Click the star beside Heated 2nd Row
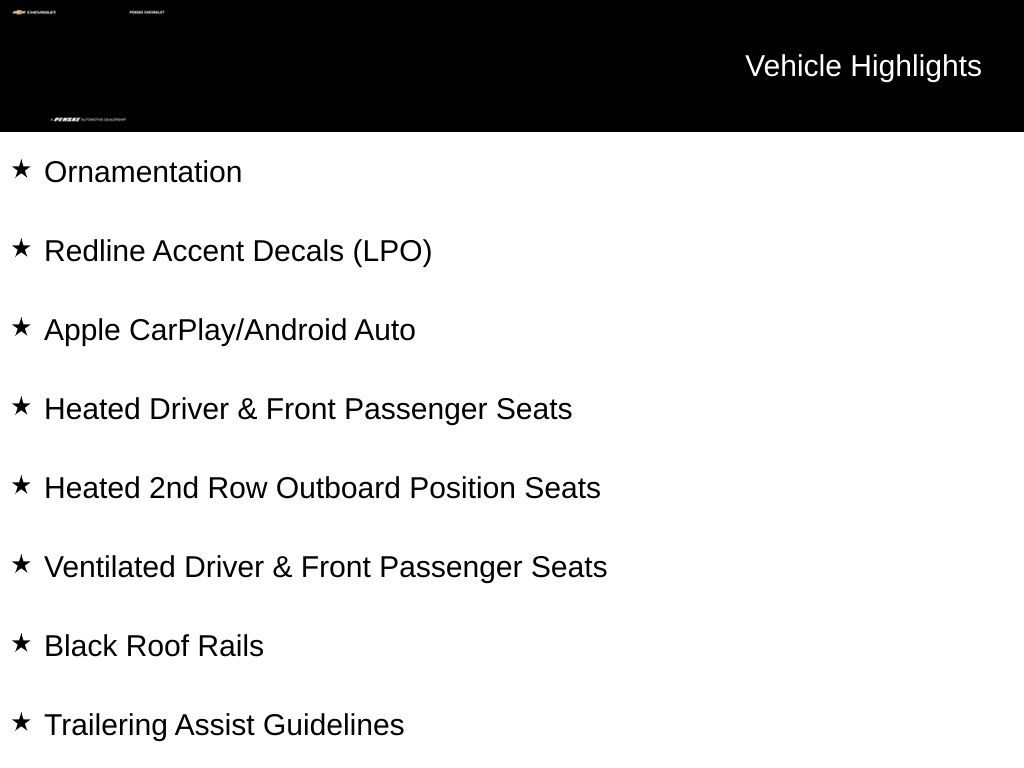 22,485
